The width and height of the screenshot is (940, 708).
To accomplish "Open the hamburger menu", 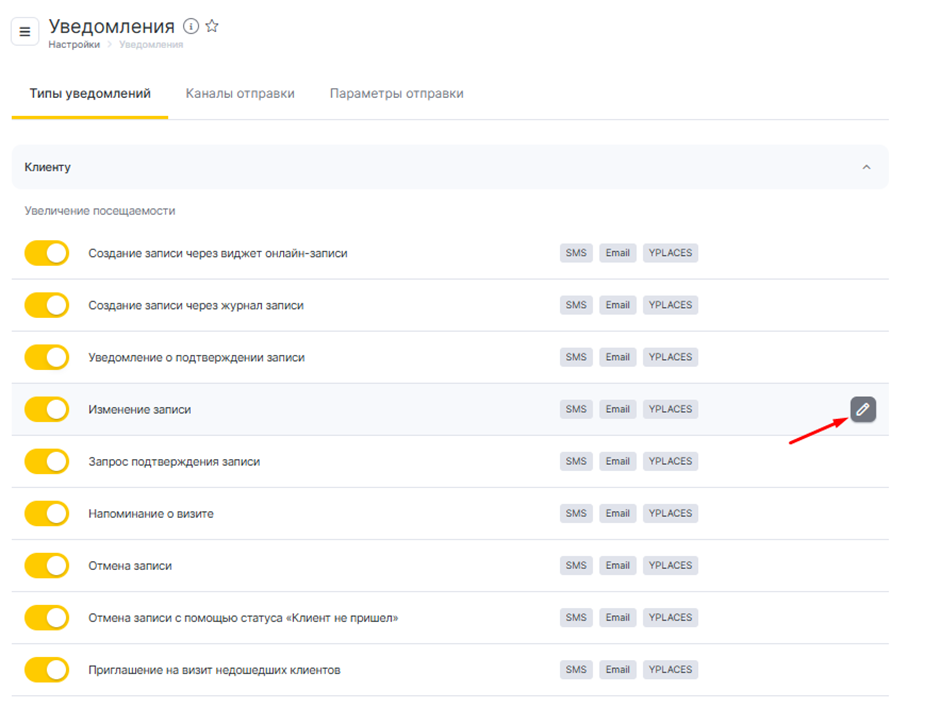I will [x=25, y=32].
